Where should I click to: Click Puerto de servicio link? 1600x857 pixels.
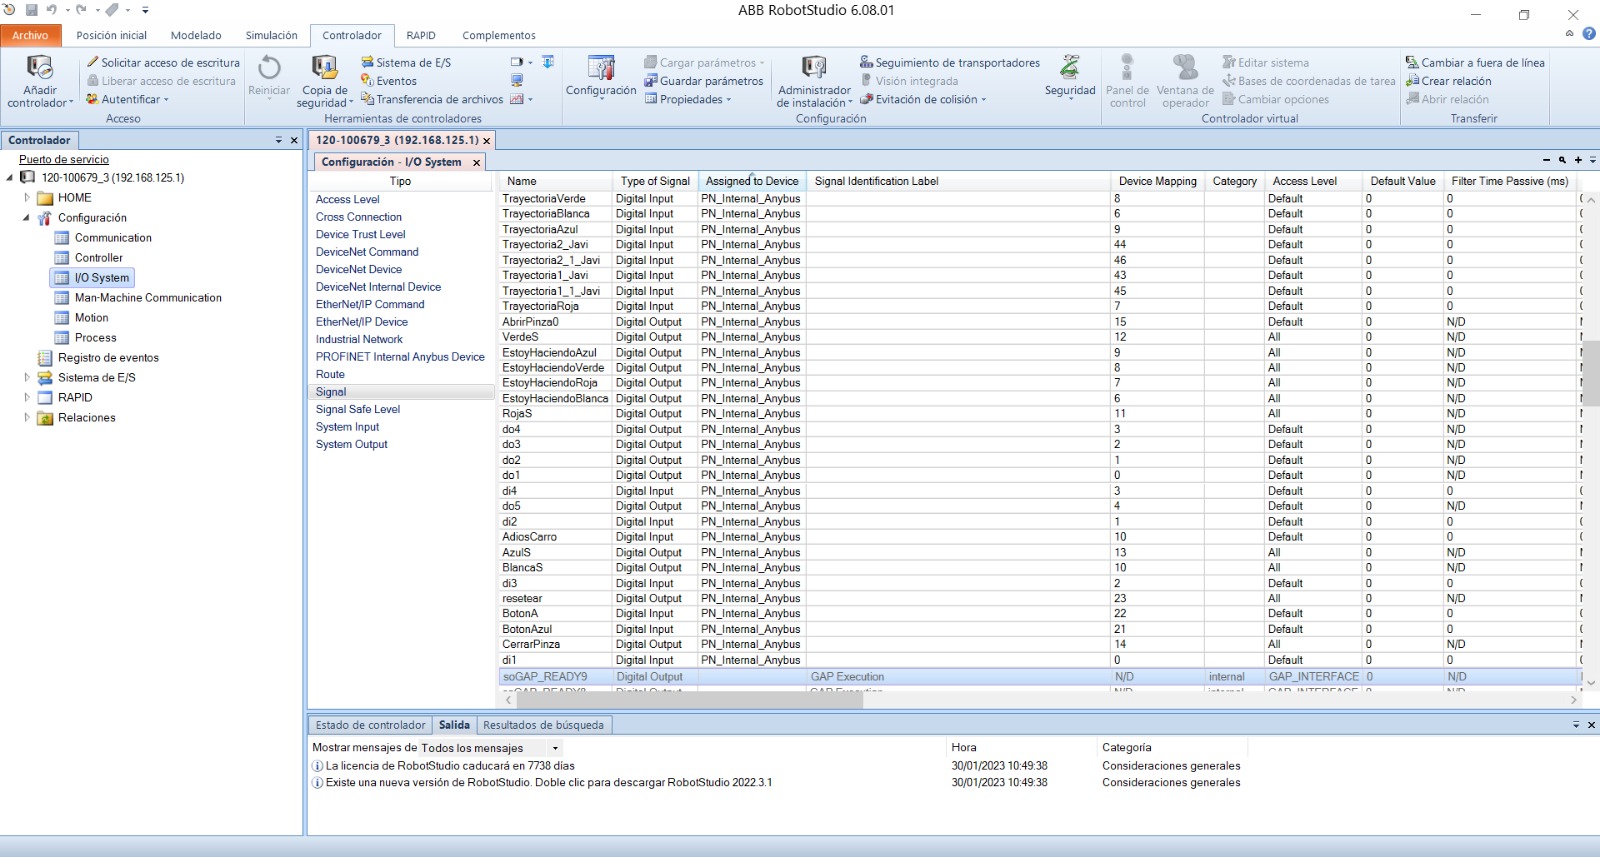click(x=64, y=159)
